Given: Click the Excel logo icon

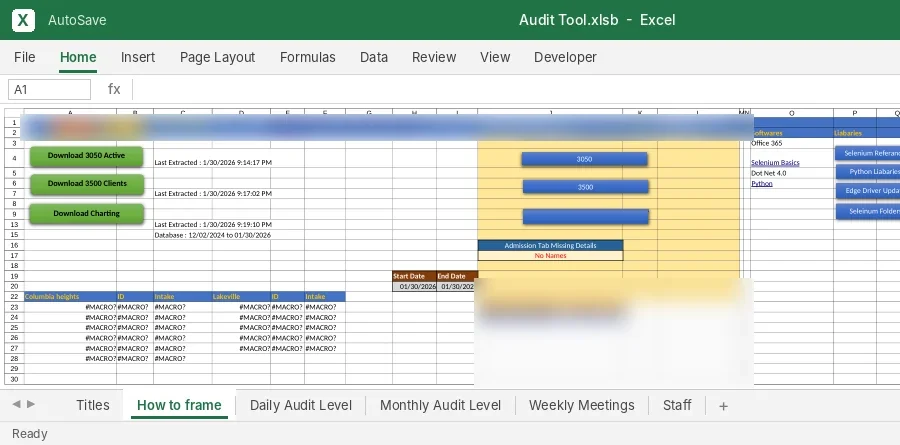Looking at the screenshot, I should [x=23, y=20].
